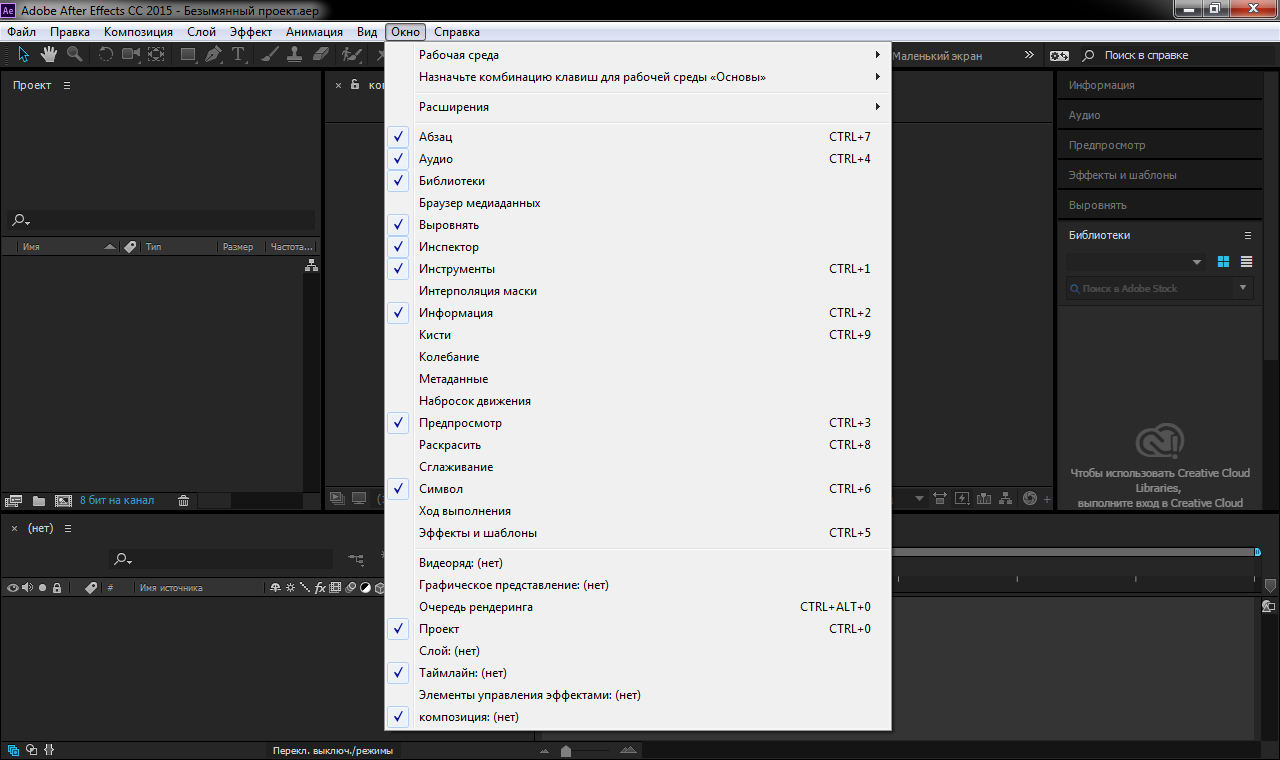
Task: Switch to Маленький экран workspace
Action: coord(937,56)
